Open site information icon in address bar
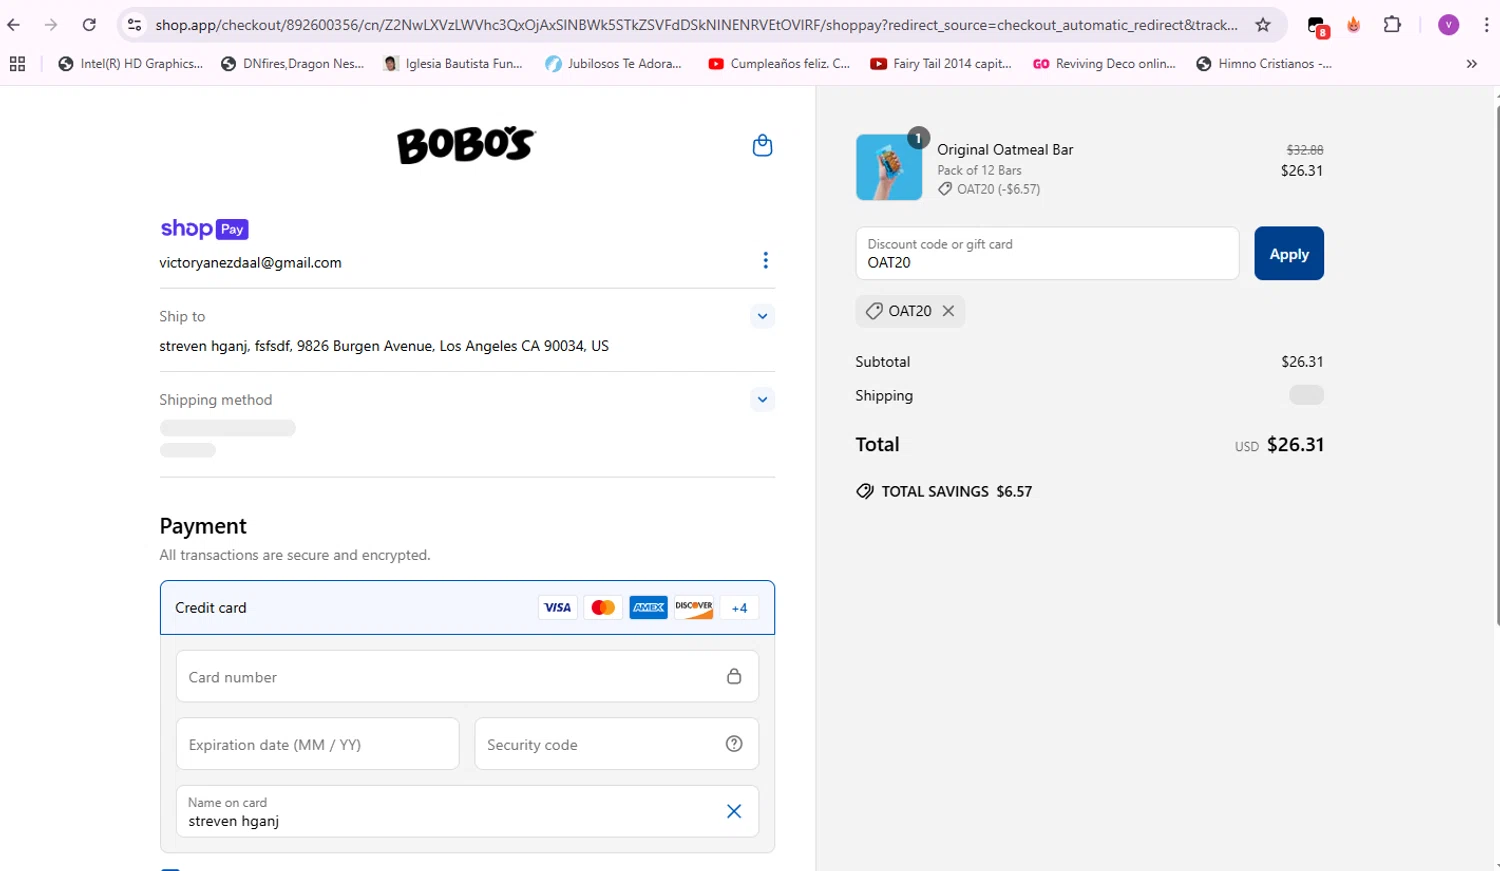This screenshot has height=871, width=1500. click(x=135, y=25)
